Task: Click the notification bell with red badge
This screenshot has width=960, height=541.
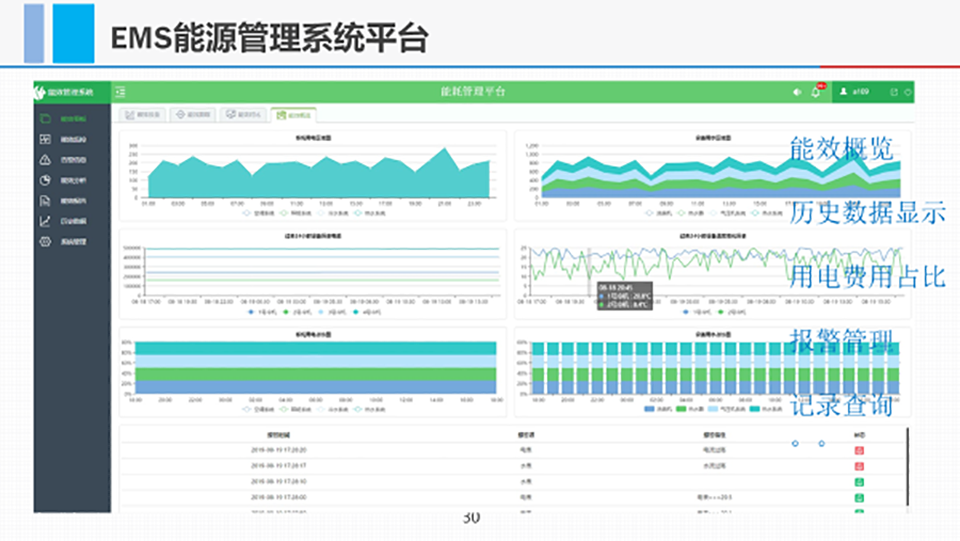Action: click(816, 92)
